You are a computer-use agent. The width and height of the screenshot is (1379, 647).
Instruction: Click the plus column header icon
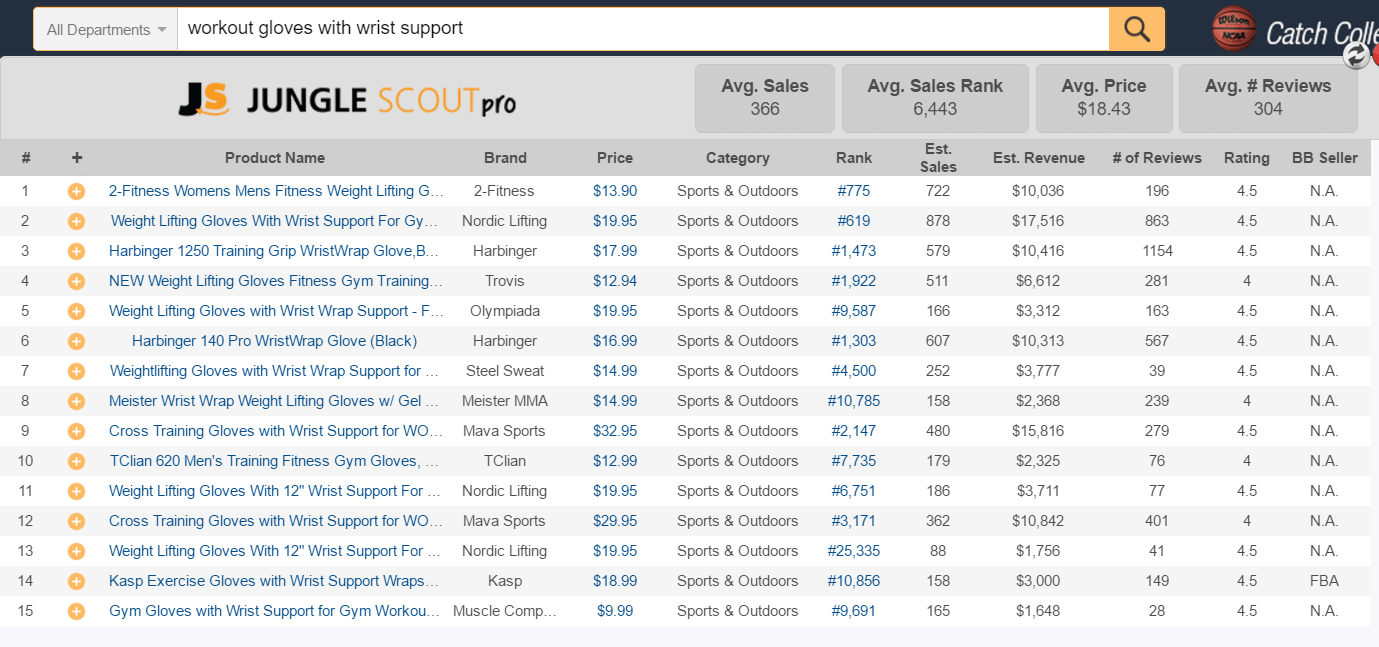77,158
